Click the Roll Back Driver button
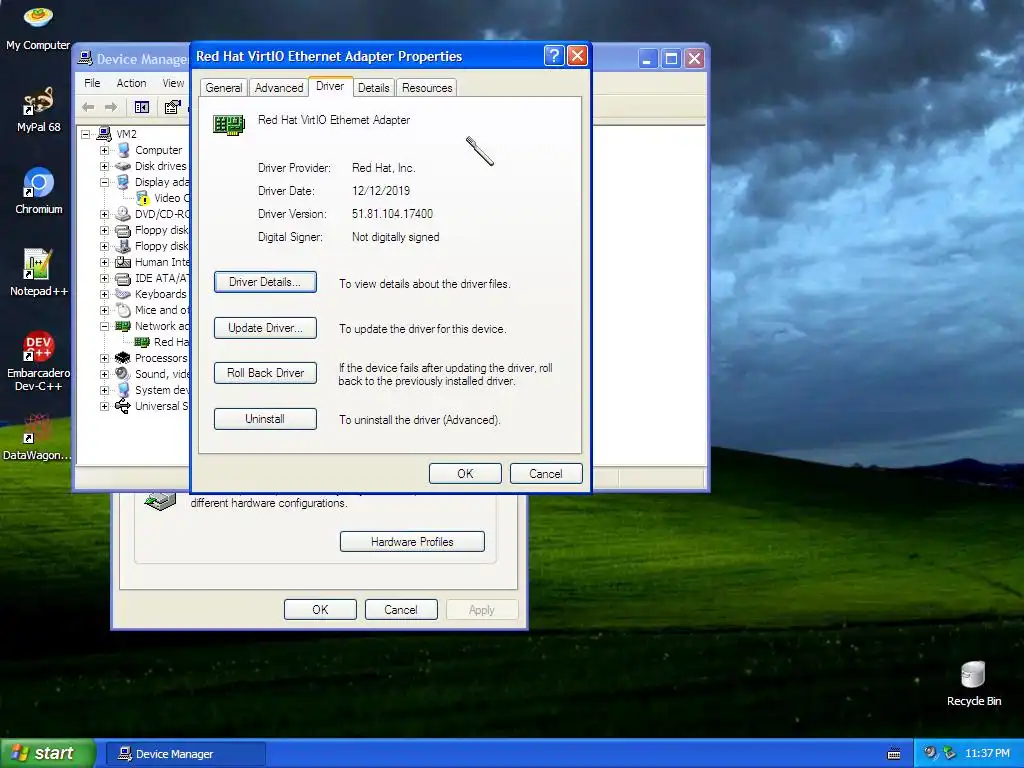 point(265,373)
